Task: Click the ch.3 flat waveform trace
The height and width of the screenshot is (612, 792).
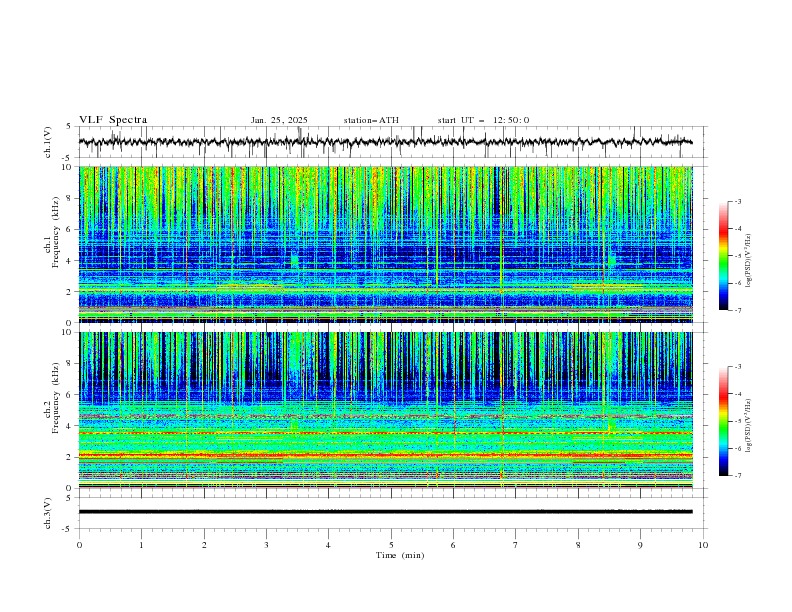Action: 386,512
